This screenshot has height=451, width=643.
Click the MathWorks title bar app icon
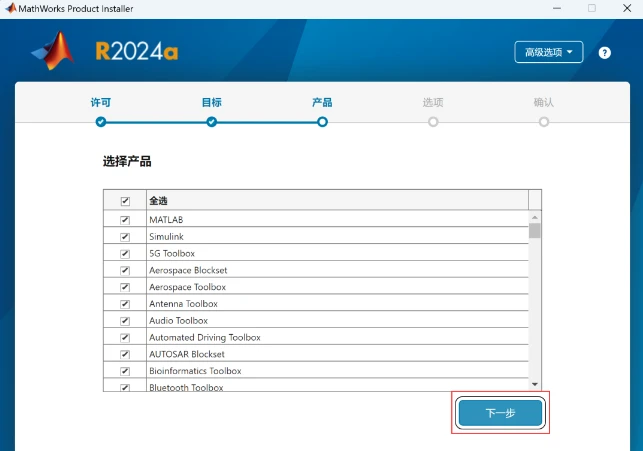(11, 8)
